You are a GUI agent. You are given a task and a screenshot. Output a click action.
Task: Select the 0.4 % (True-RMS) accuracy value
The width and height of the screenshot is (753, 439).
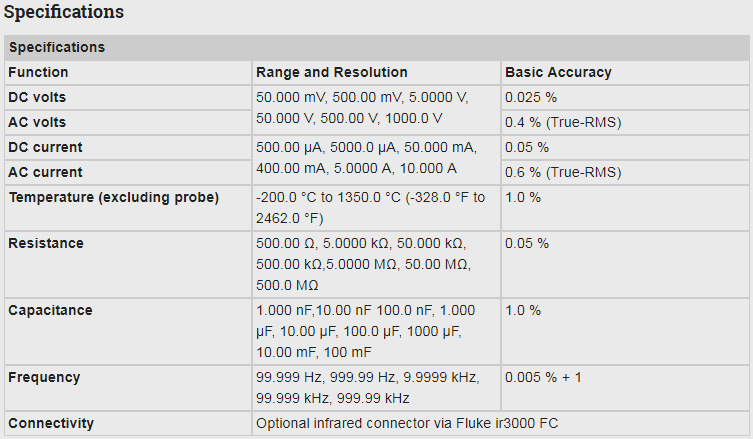563,122
